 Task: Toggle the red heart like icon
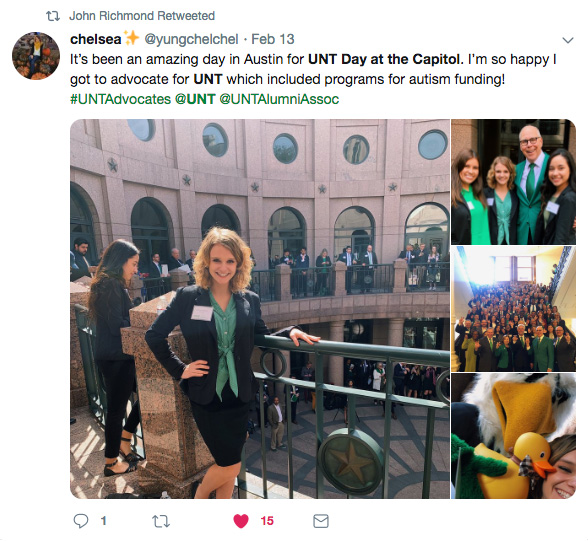tap(241, 521)
